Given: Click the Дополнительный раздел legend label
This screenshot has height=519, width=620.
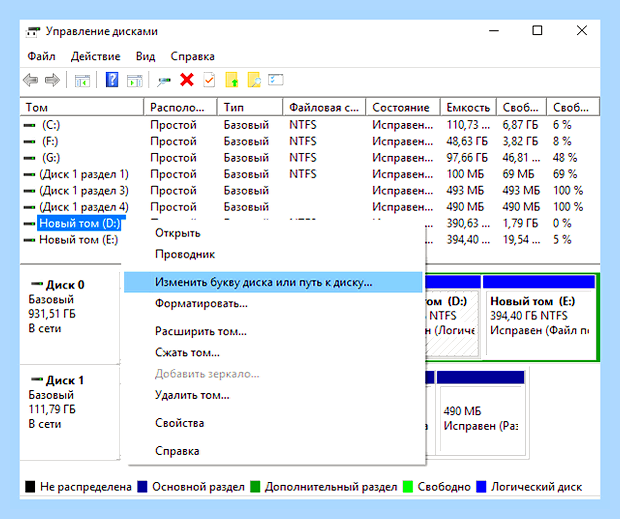Looking at the screenshot, I should click(331, 487).
